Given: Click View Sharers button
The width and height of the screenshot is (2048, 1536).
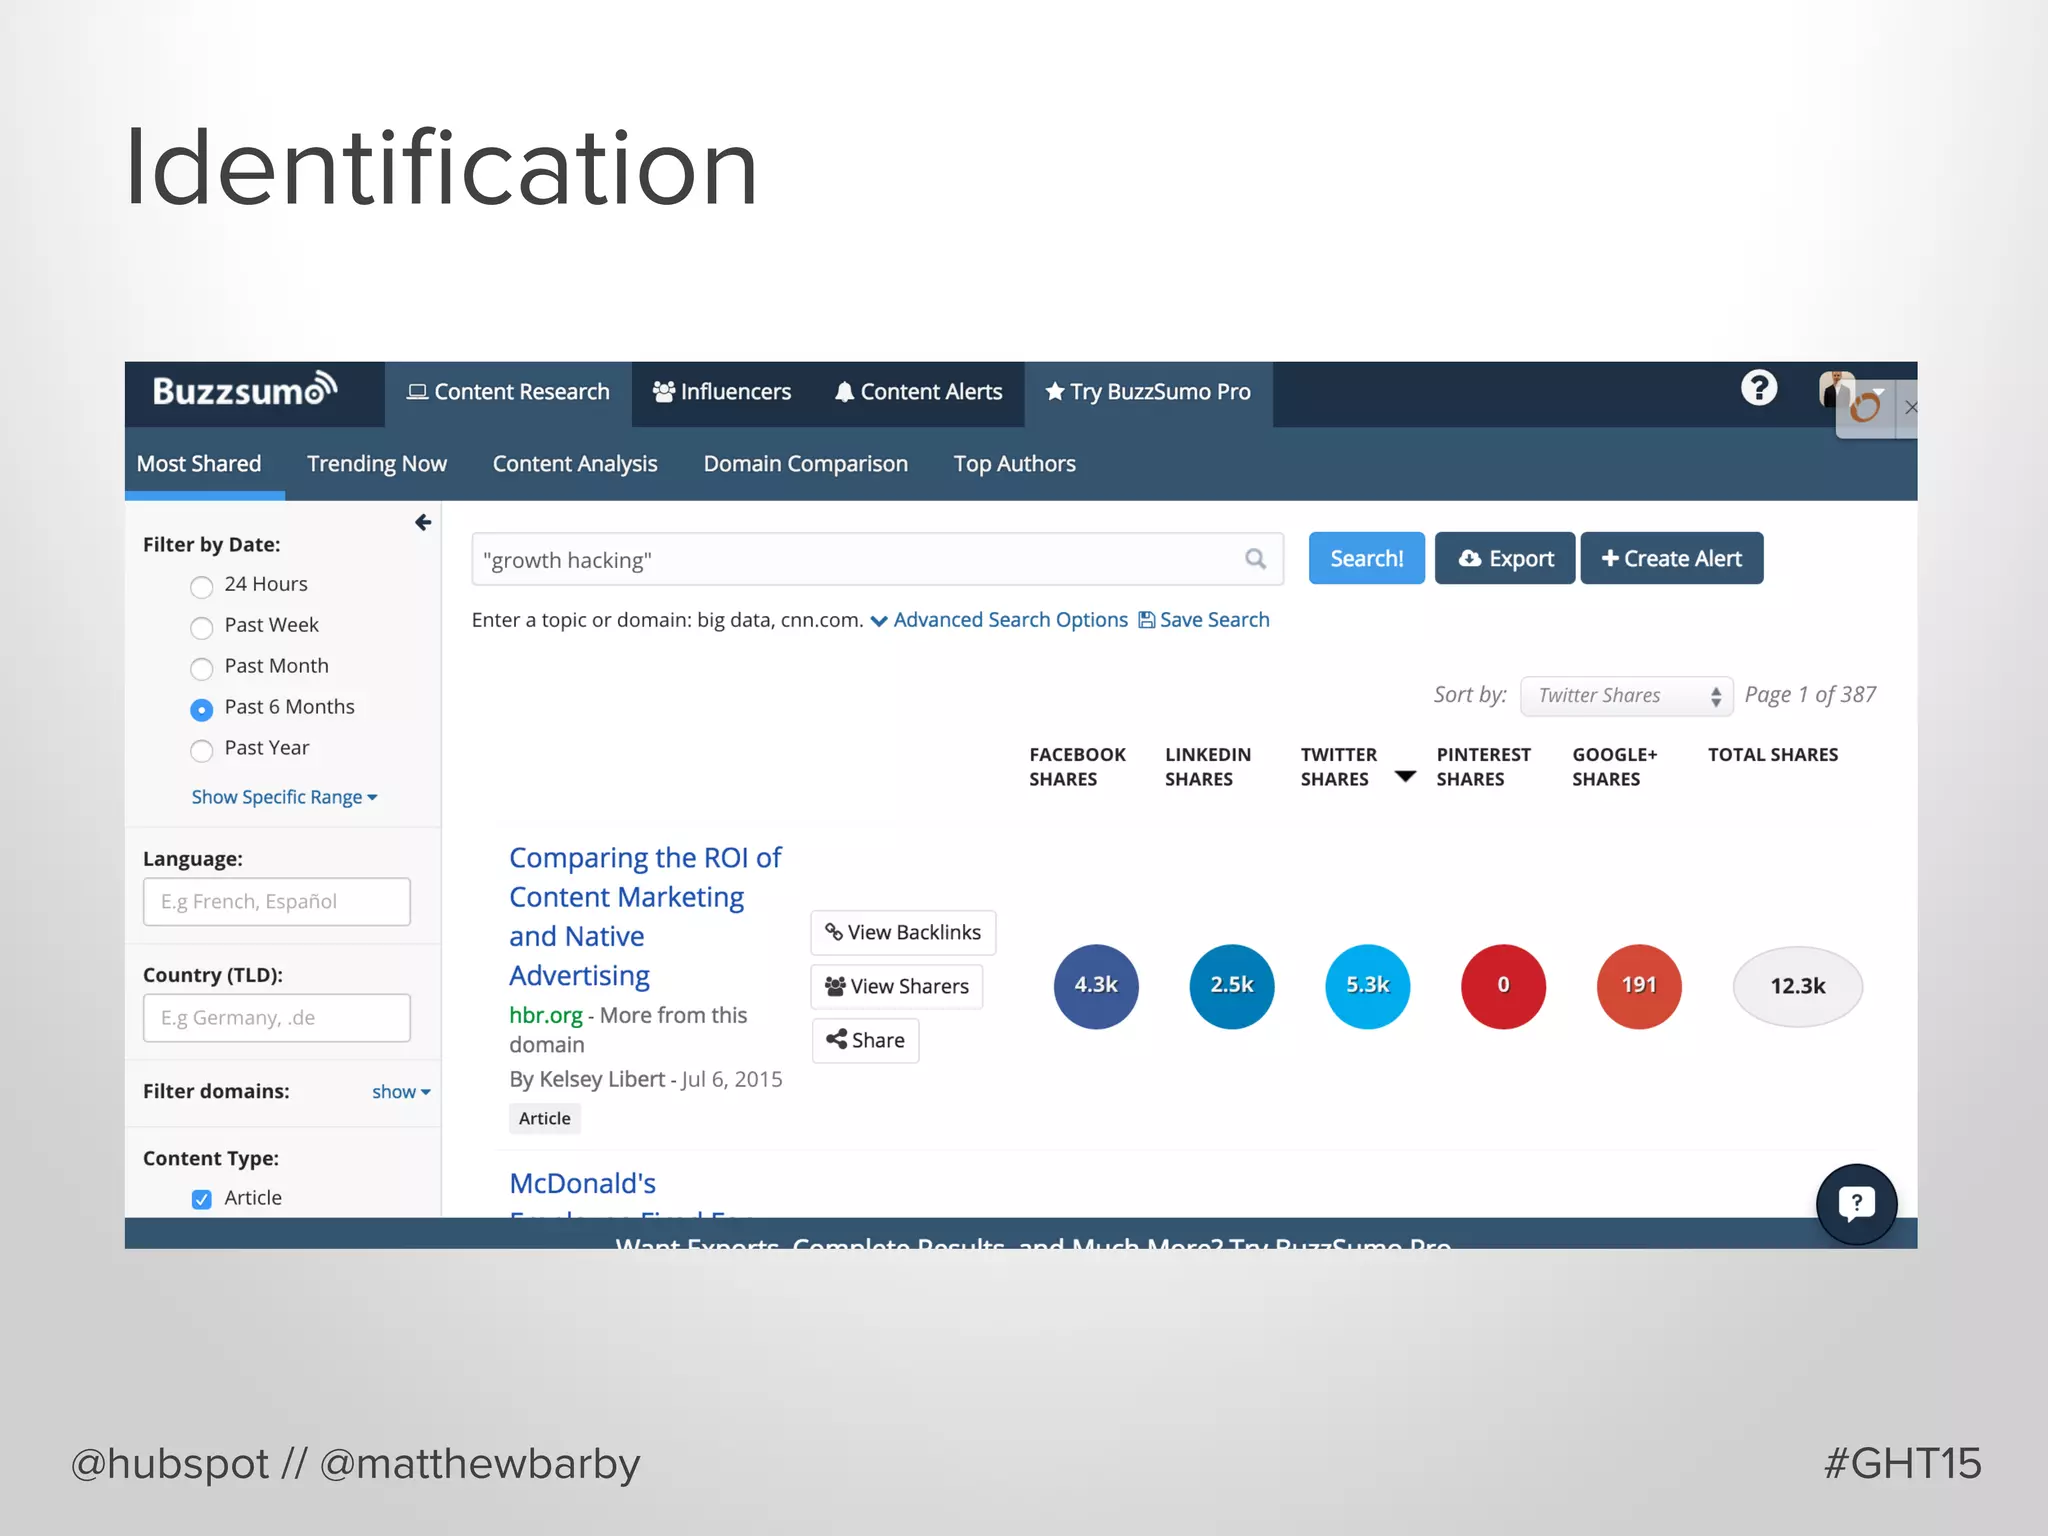Looking at the screenshot, I should tap(897, 986).
